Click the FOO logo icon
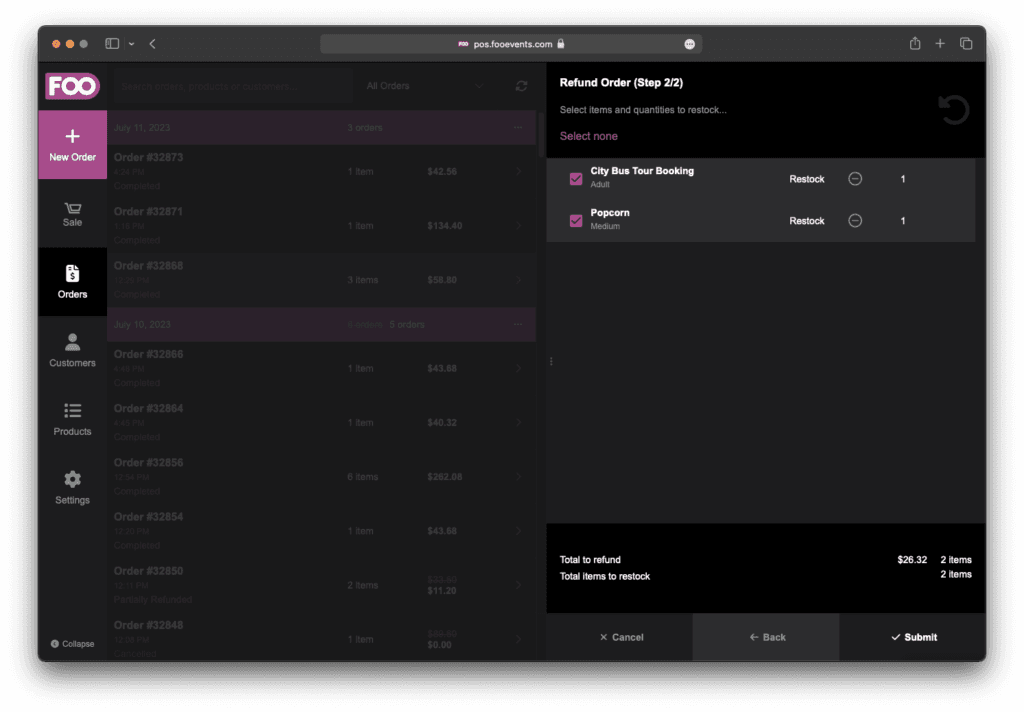 coord(72,86)
